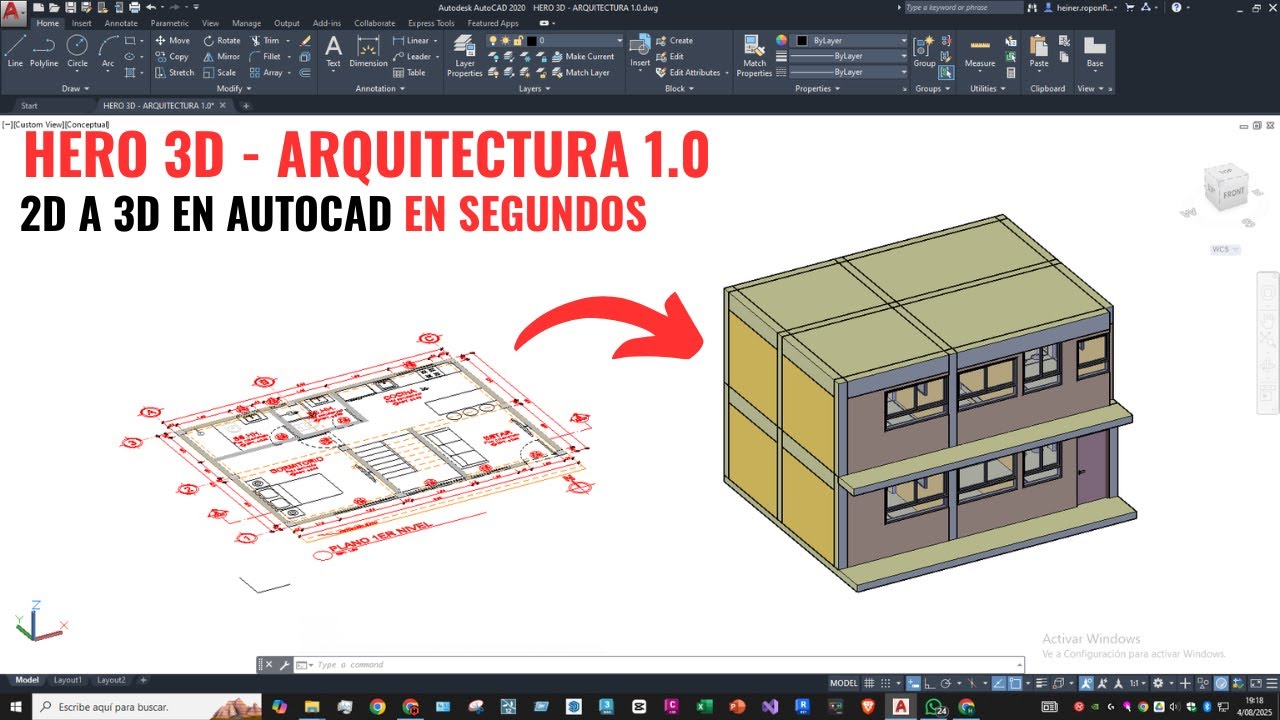Open the Insert block tool
1280x720 pixels.
tap(640, 52)
